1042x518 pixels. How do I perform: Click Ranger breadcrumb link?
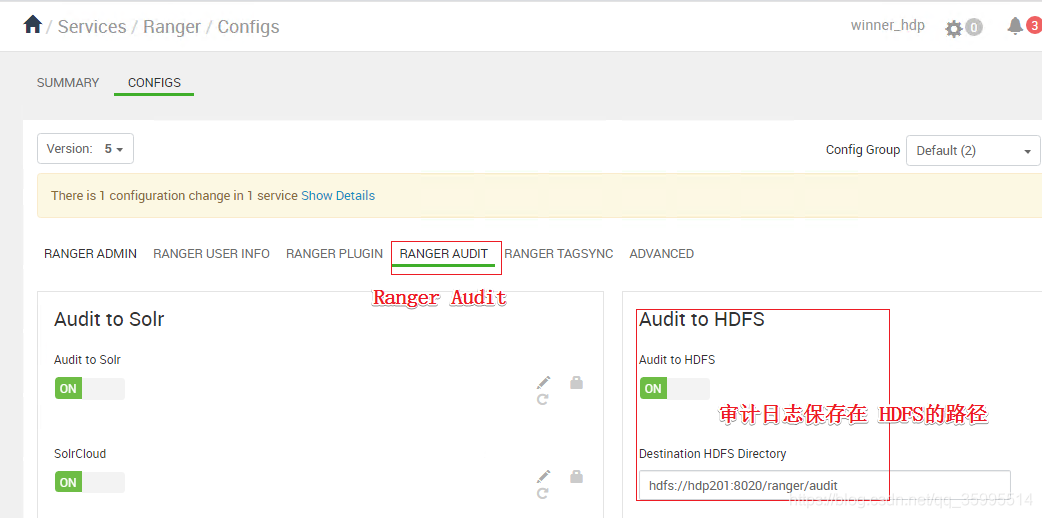(172, 27)
